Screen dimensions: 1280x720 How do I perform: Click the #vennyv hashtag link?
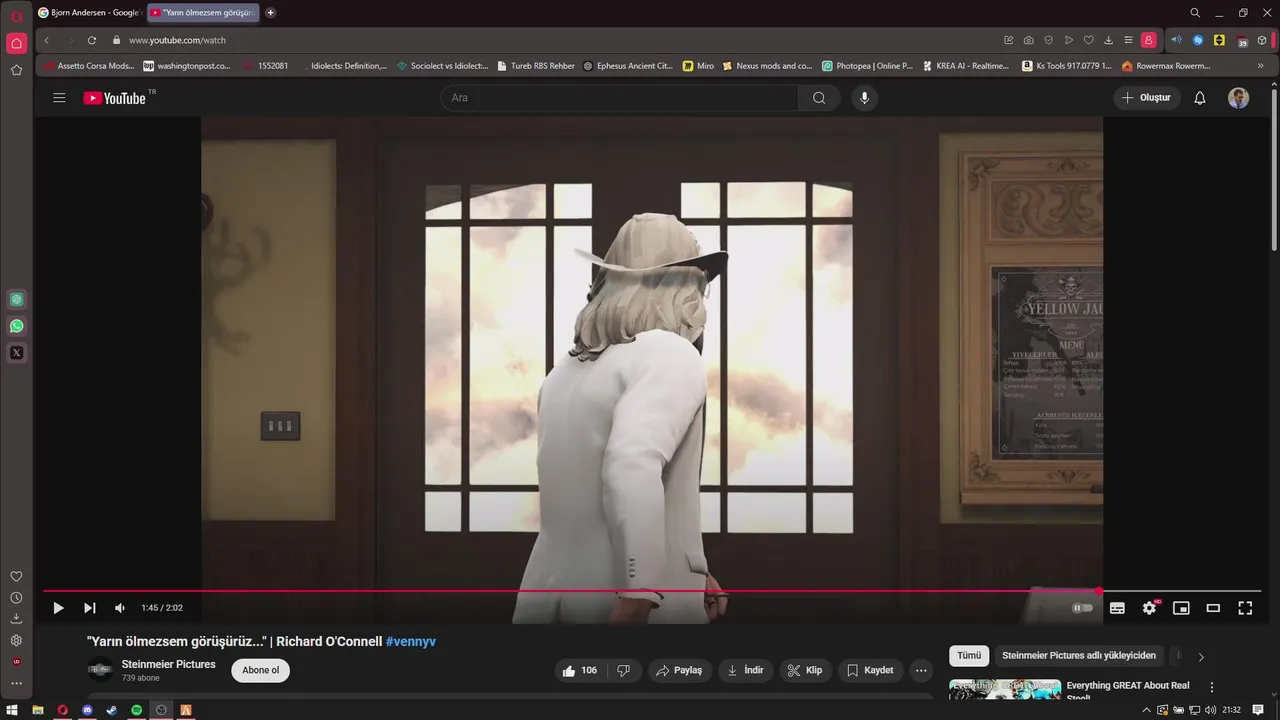click(x=411, y=641)
